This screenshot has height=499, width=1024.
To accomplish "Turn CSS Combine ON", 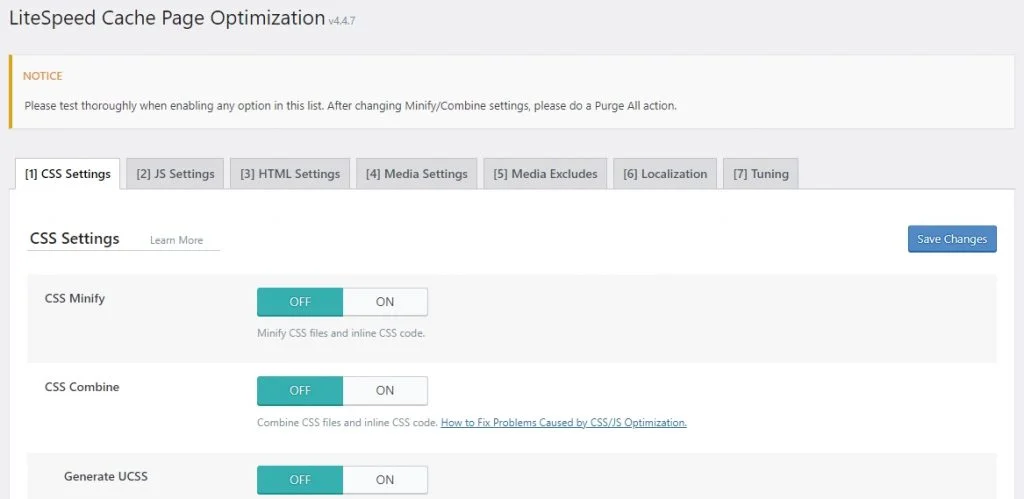I will (x=385, y=391).
